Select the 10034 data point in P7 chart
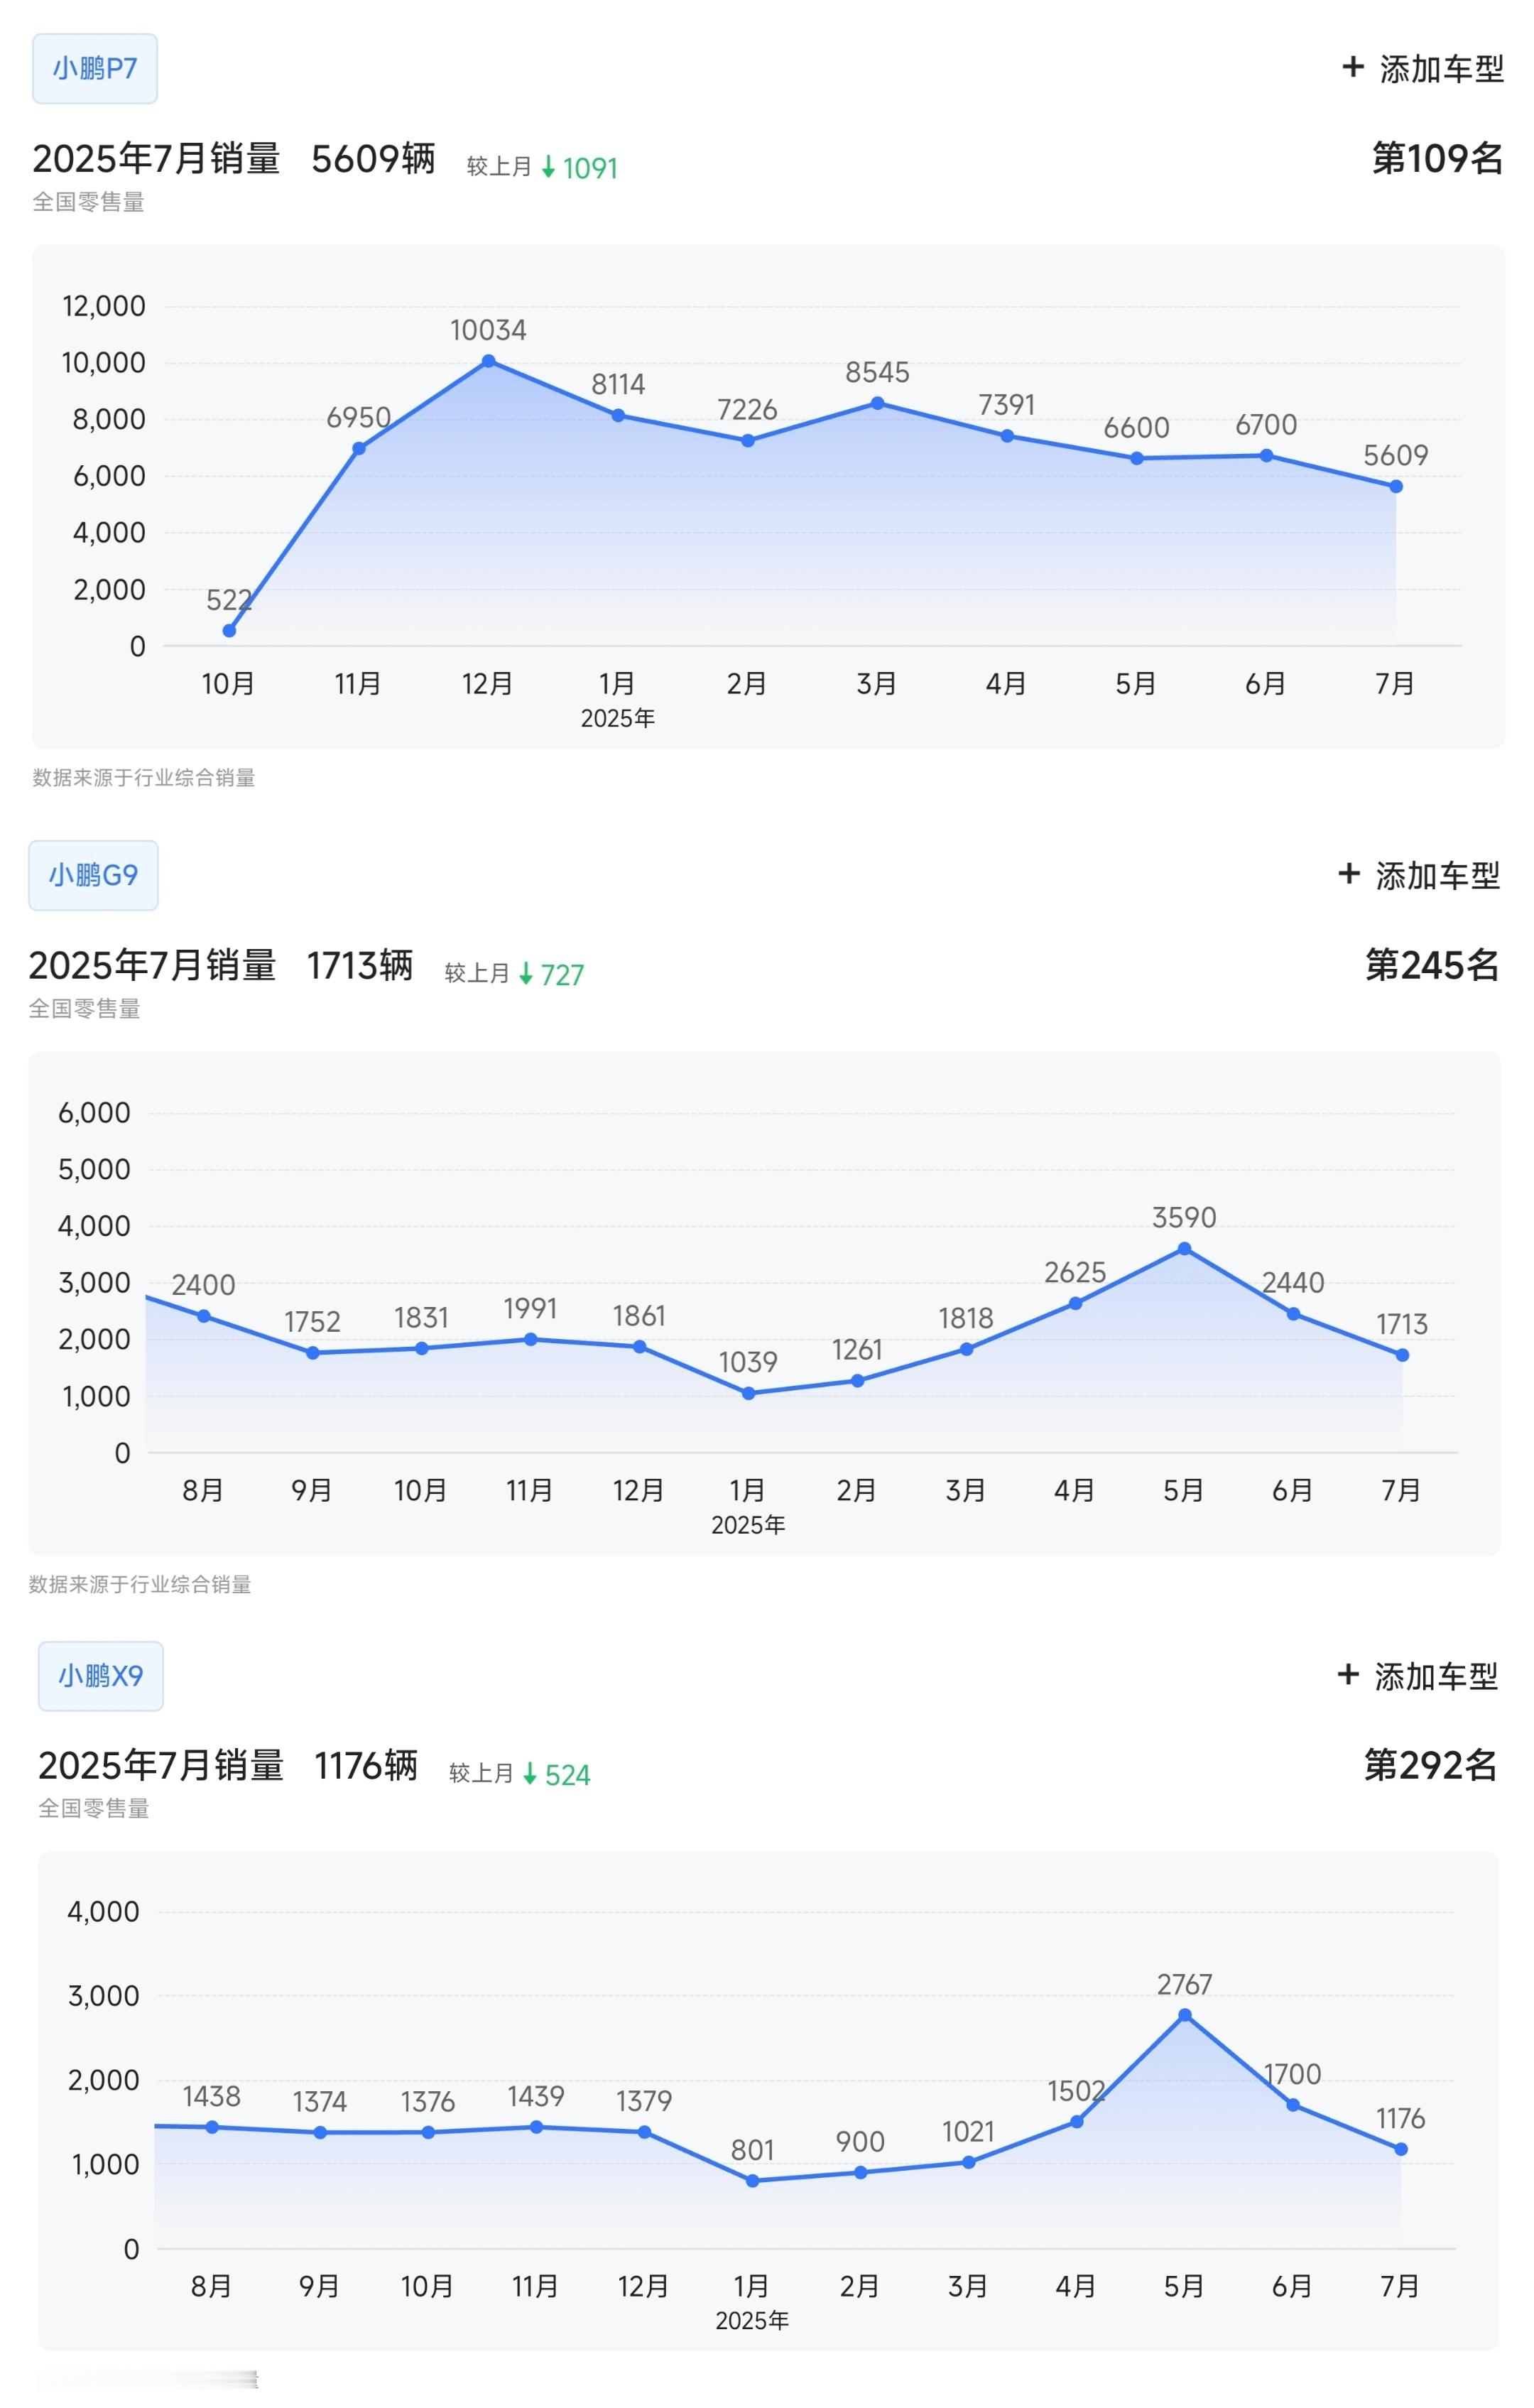Image resolution: width=1534 pixels, height=2408 pixels. [x=489, y=361]
